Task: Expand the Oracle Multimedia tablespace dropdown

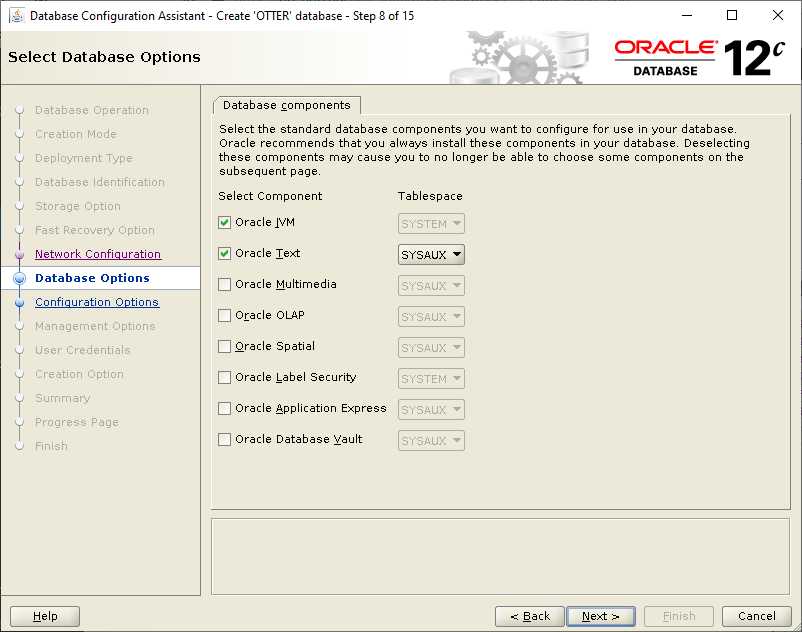Action: (431, 286)
